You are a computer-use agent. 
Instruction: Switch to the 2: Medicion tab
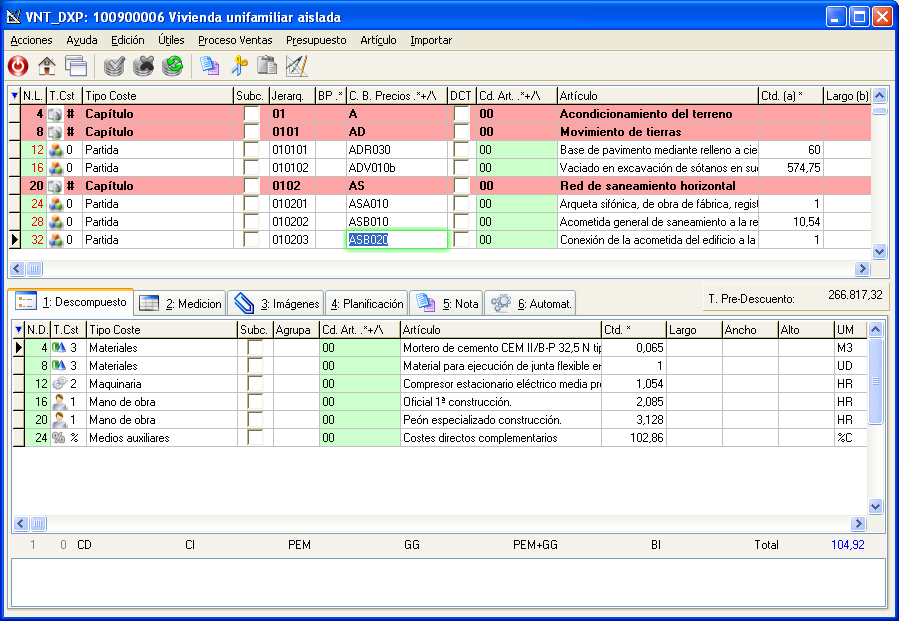(180, 303)
